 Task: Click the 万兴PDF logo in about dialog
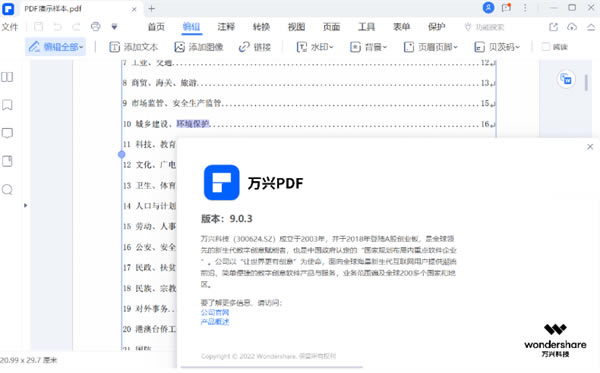pyautogui.click(x=222, y=182)
